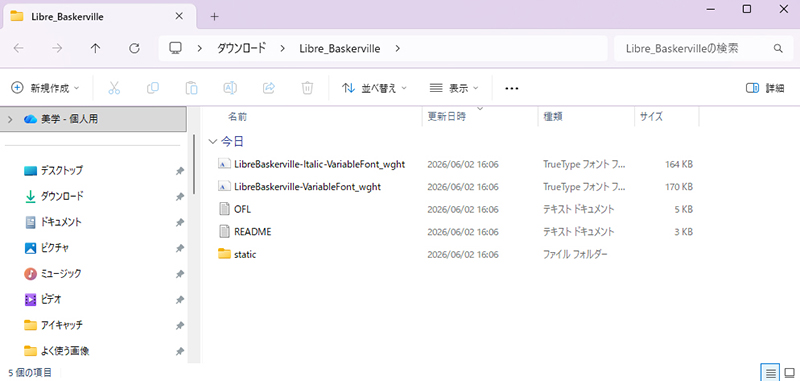
Task: Click the OFL text document icon
Action: point(224,209)
